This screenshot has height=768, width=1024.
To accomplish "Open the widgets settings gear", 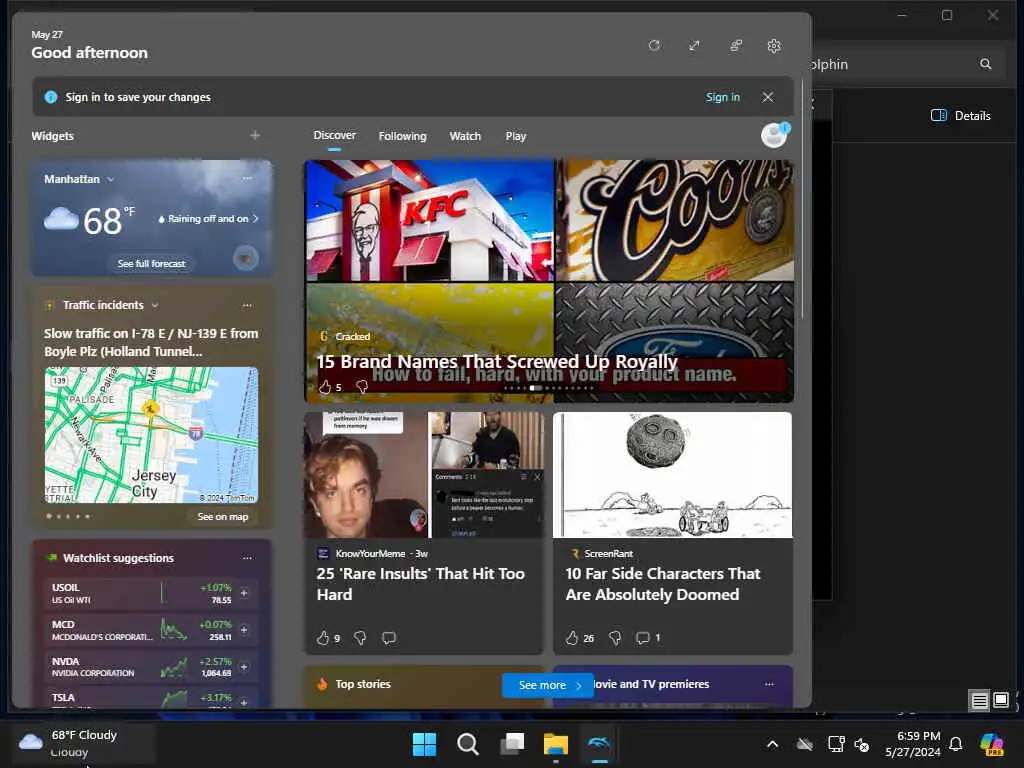I will tap(774, 46).
